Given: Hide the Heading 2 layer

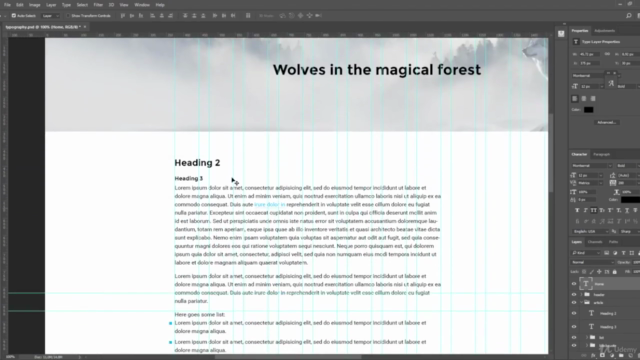Looking at the screenshot, I should coord(574,313).
